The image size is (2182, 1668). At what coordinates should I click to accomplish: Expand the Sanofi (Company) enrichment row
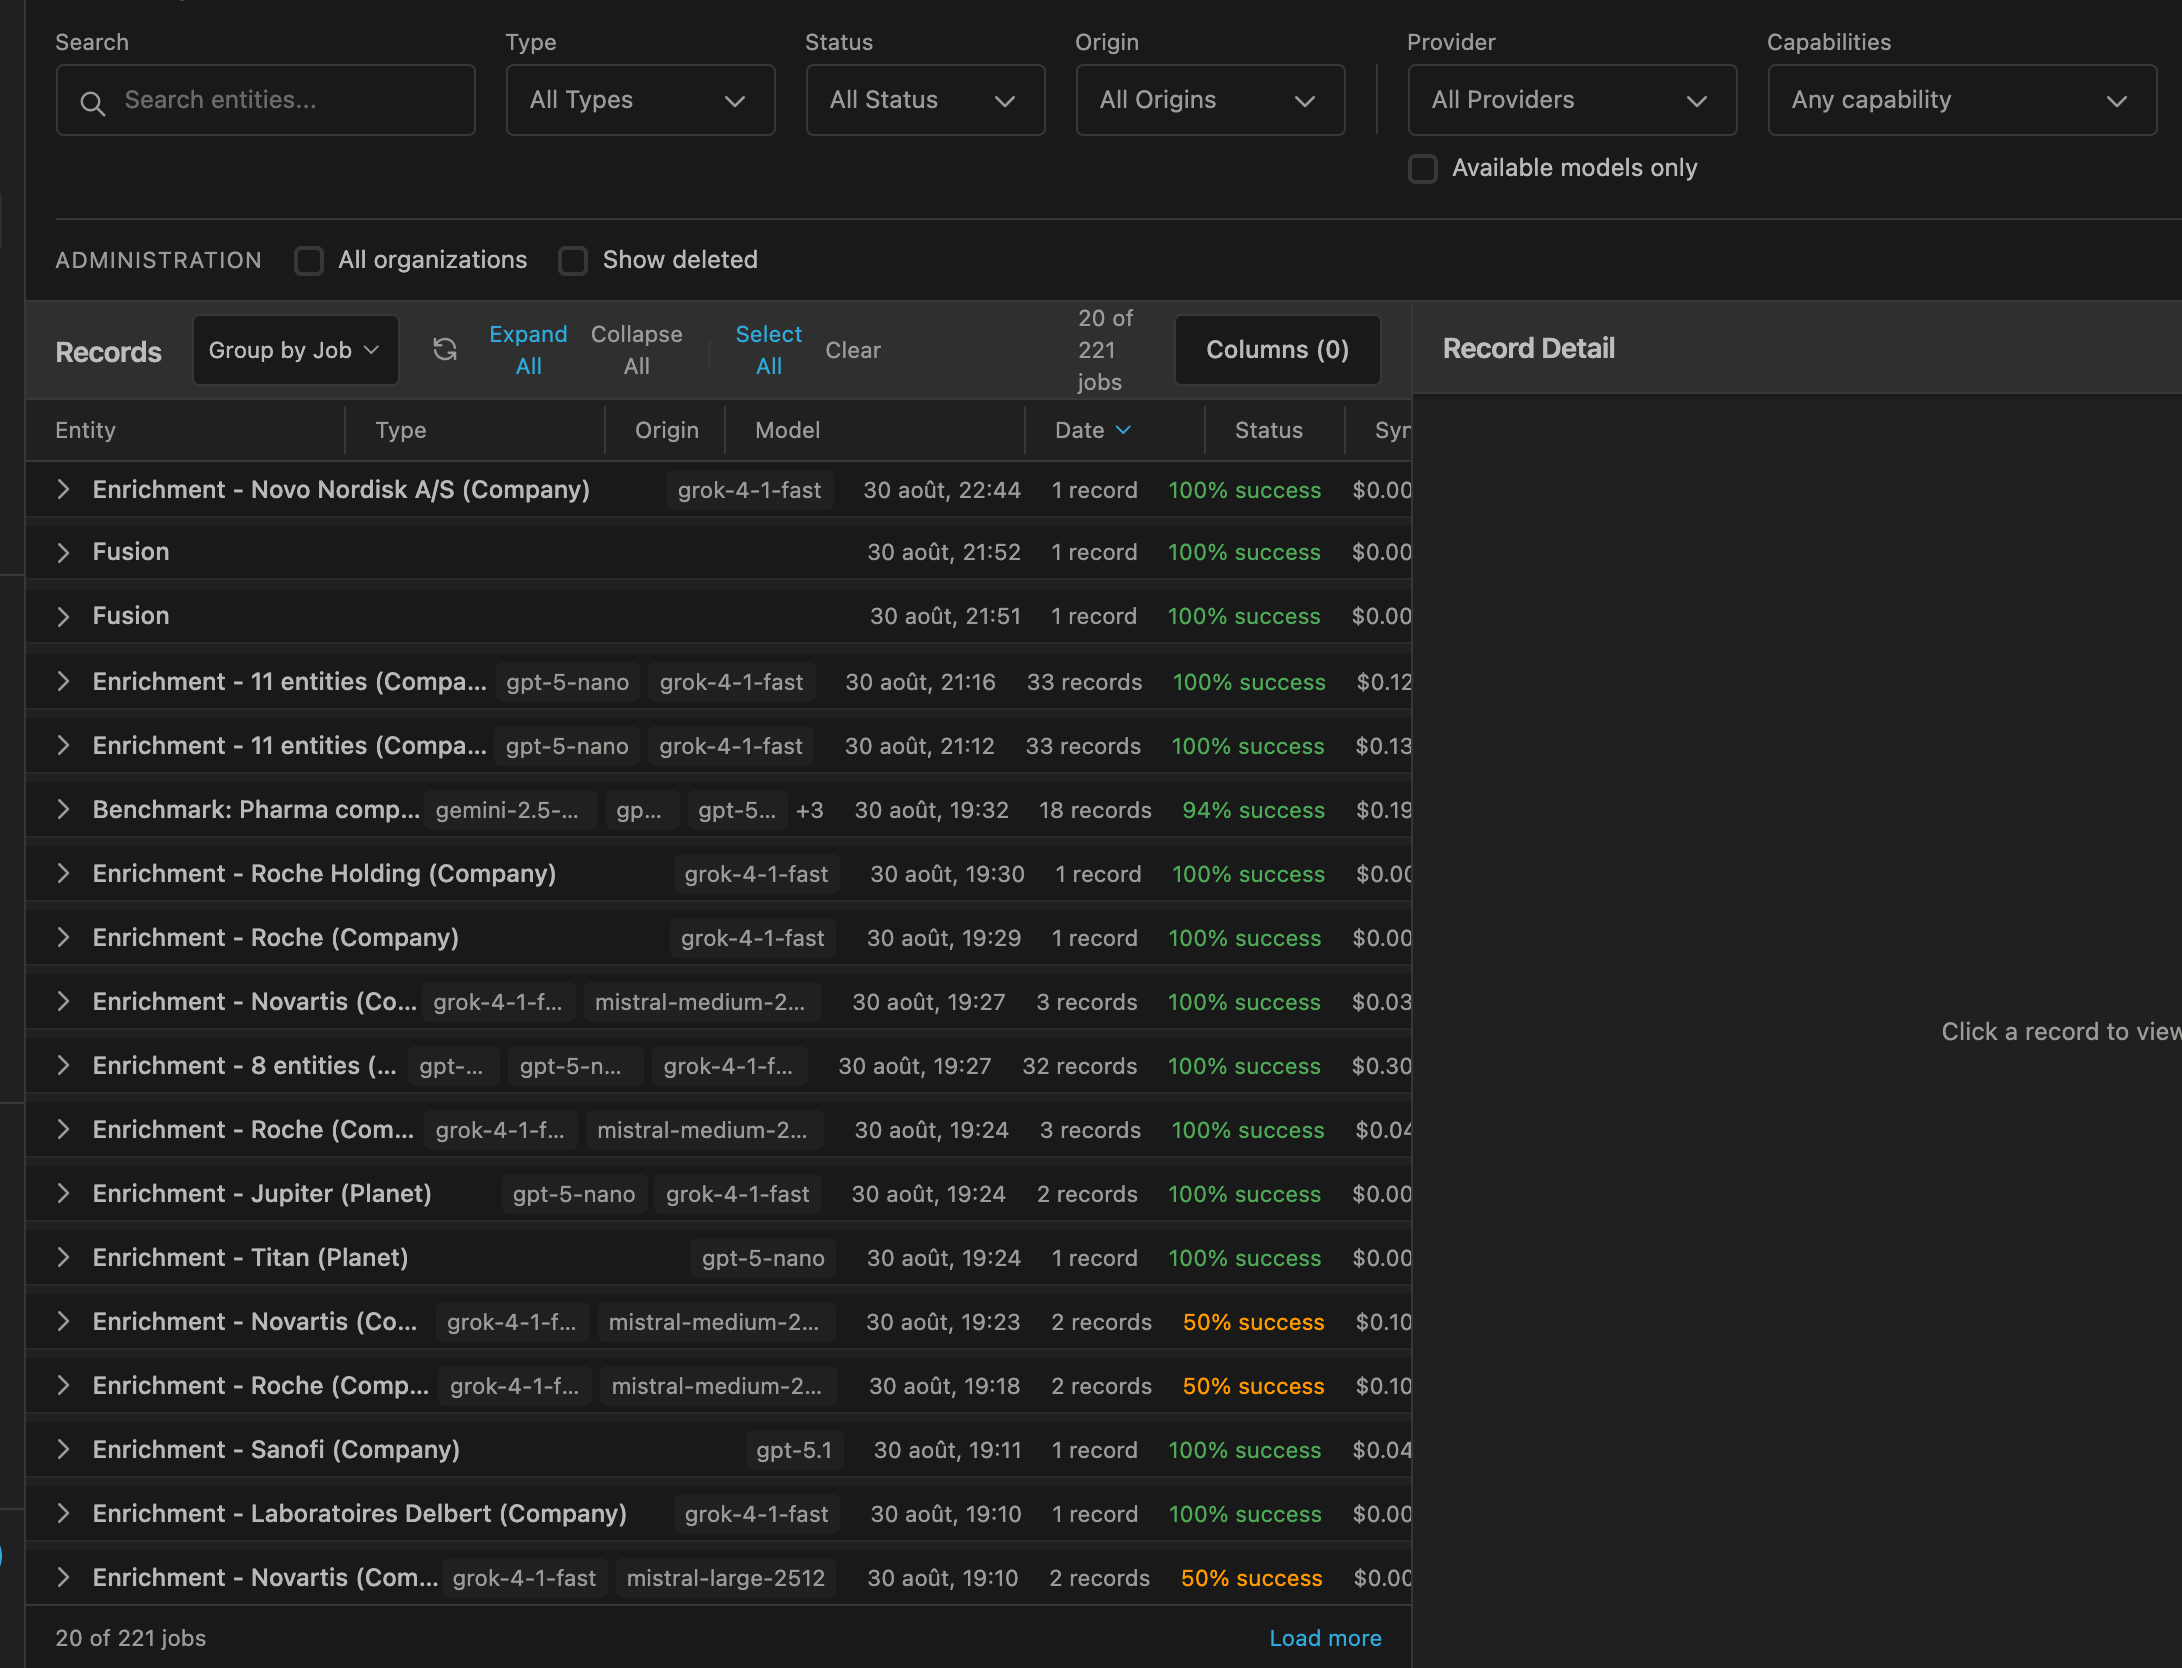63,1449
